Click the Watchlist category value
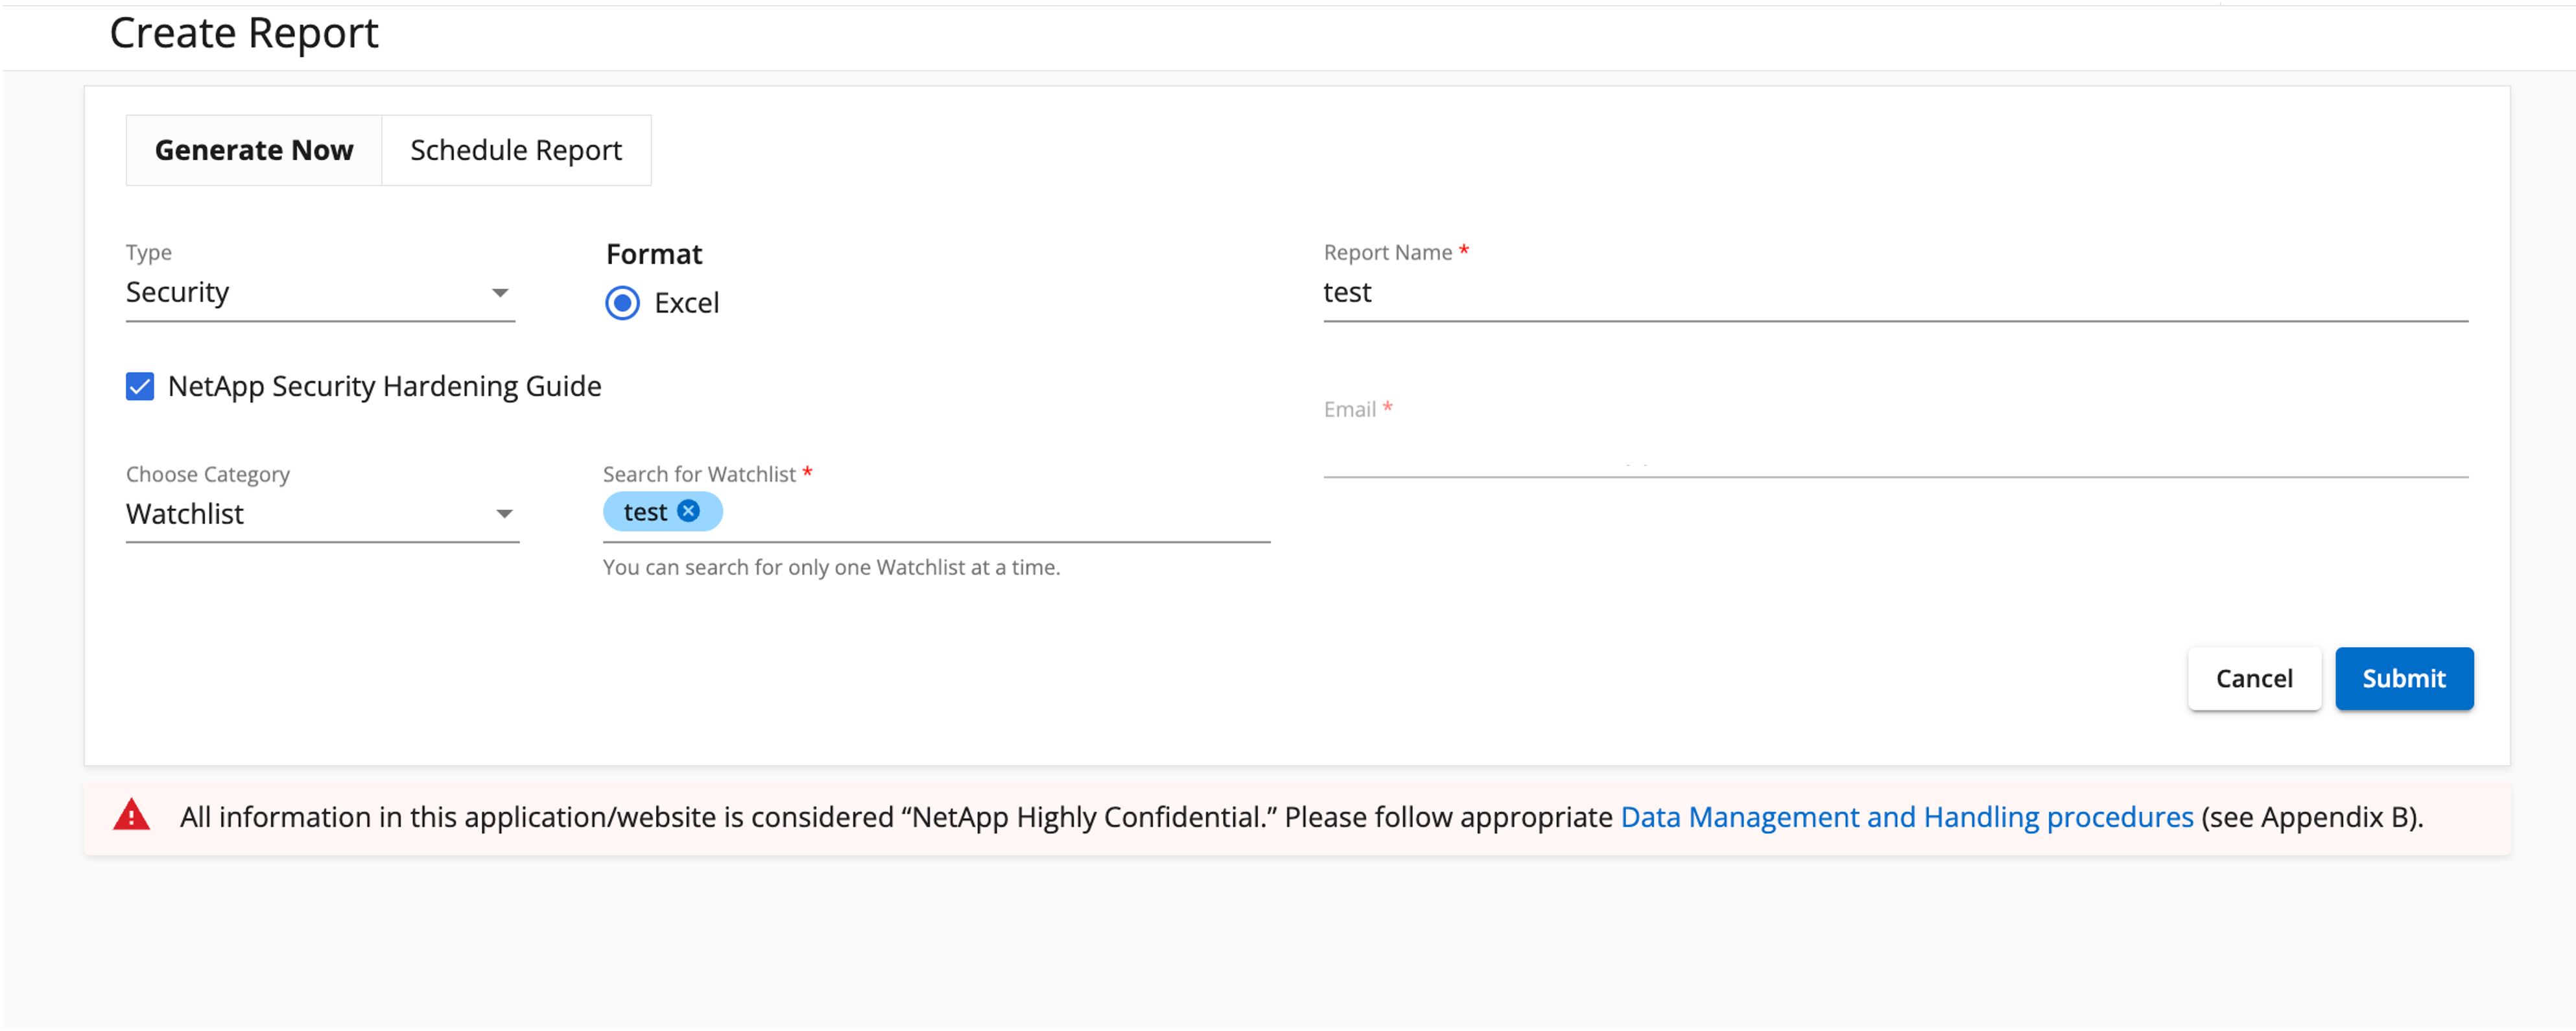The width and height of the screenshot is (2576, 1031). click(x=185, y=514)
